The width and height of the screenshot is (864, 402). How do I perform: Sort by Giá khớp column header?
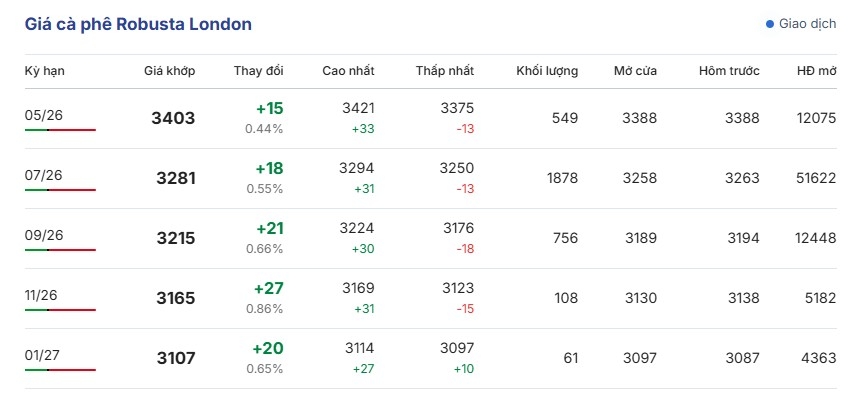(x=170, y=71)
